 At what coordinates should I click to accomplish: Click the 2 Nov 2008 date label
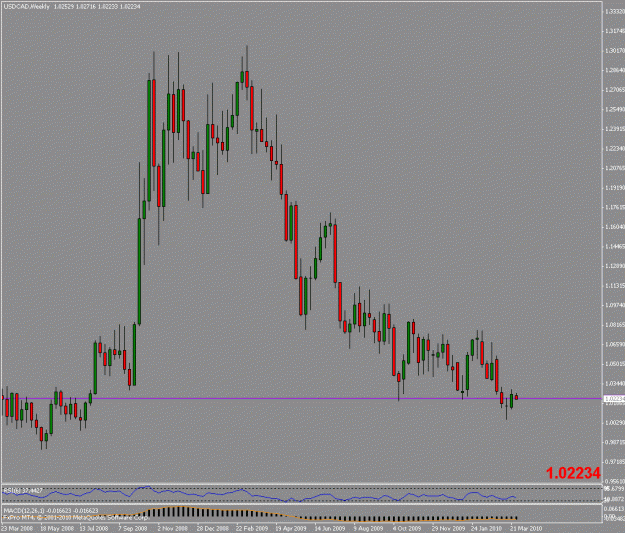pyautogui.click(x=172, y=529)
